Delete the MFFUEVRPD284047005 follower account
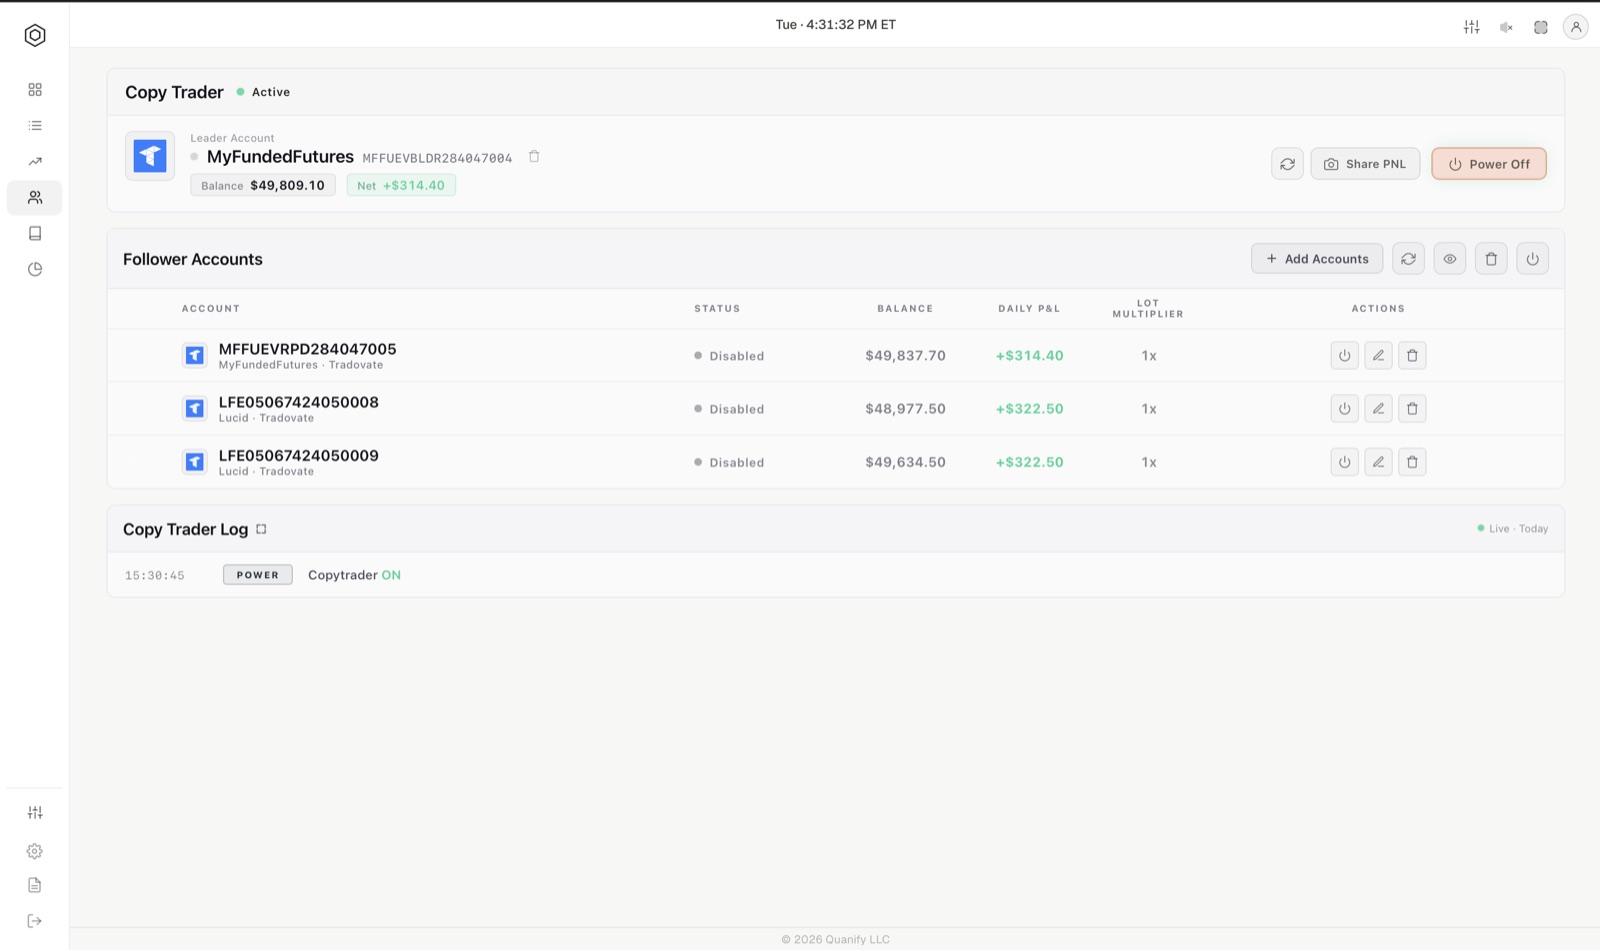Image resolution: width=1600 pixels, height=950 pixels. 1413,356
